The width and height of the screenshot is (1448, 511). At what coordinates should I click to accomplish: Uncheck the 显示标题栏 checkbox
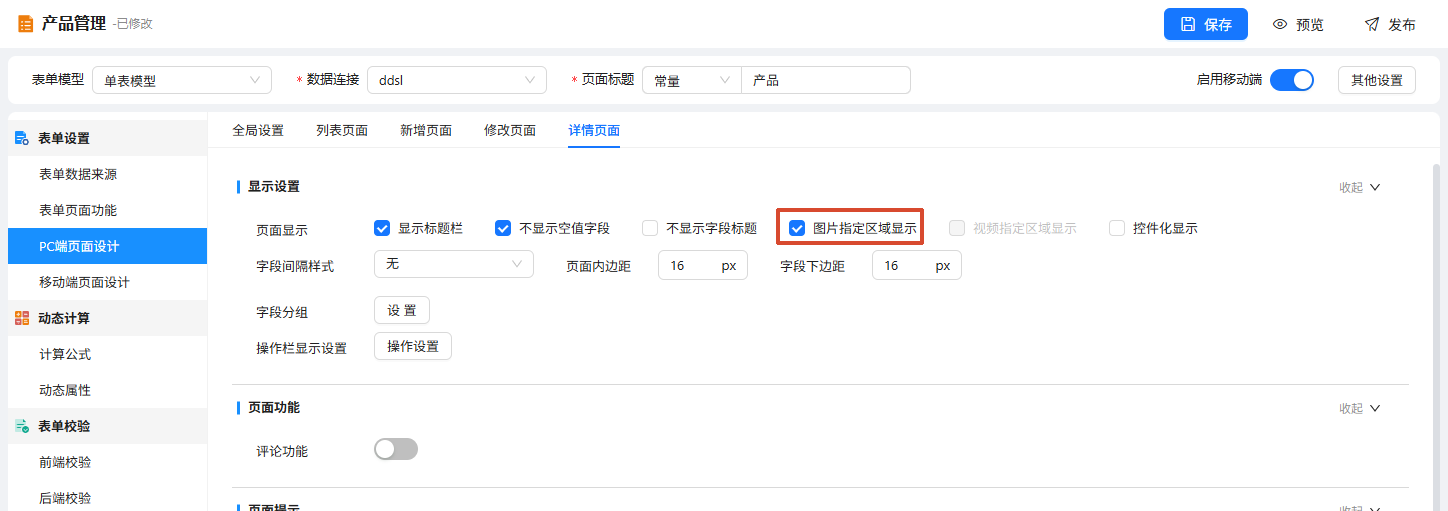(382, 228)
